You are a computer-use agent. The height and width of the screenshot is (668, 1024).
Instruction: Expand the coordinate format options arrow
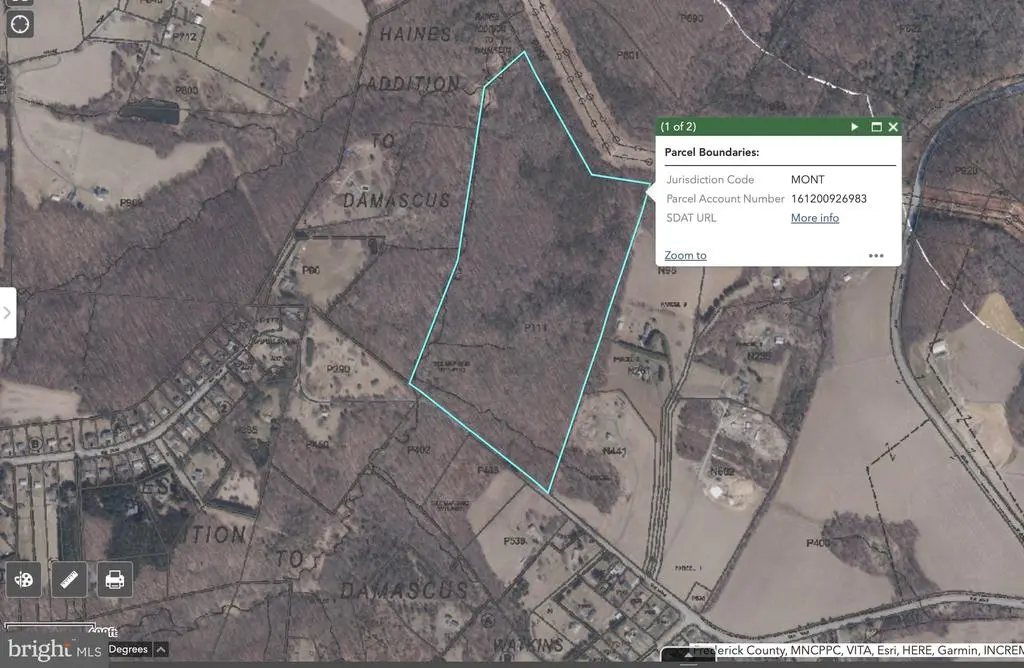(x=160, y=649)
